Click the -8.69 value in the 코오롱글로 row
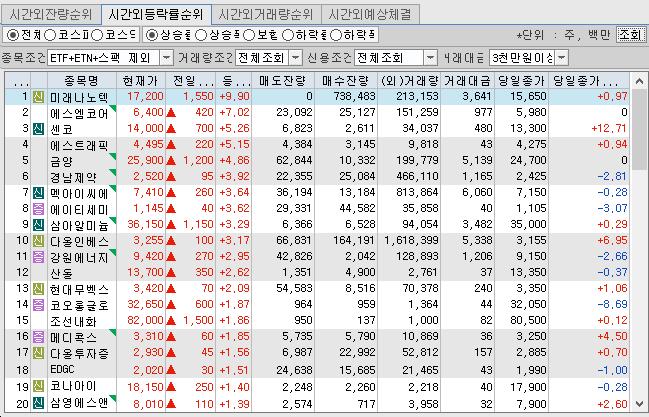Viewport: 649px width, 417px height. tap(613, 304)
